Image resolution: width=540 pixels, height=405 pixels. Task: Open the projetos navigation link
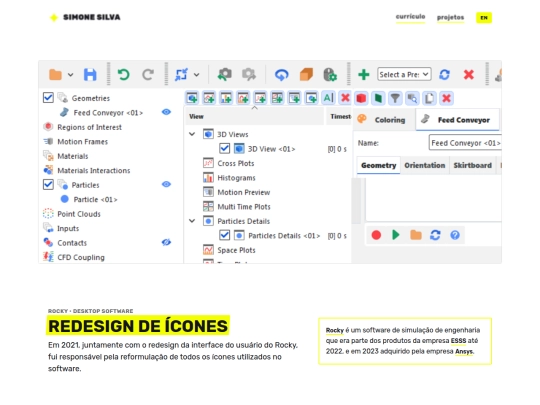450,17
